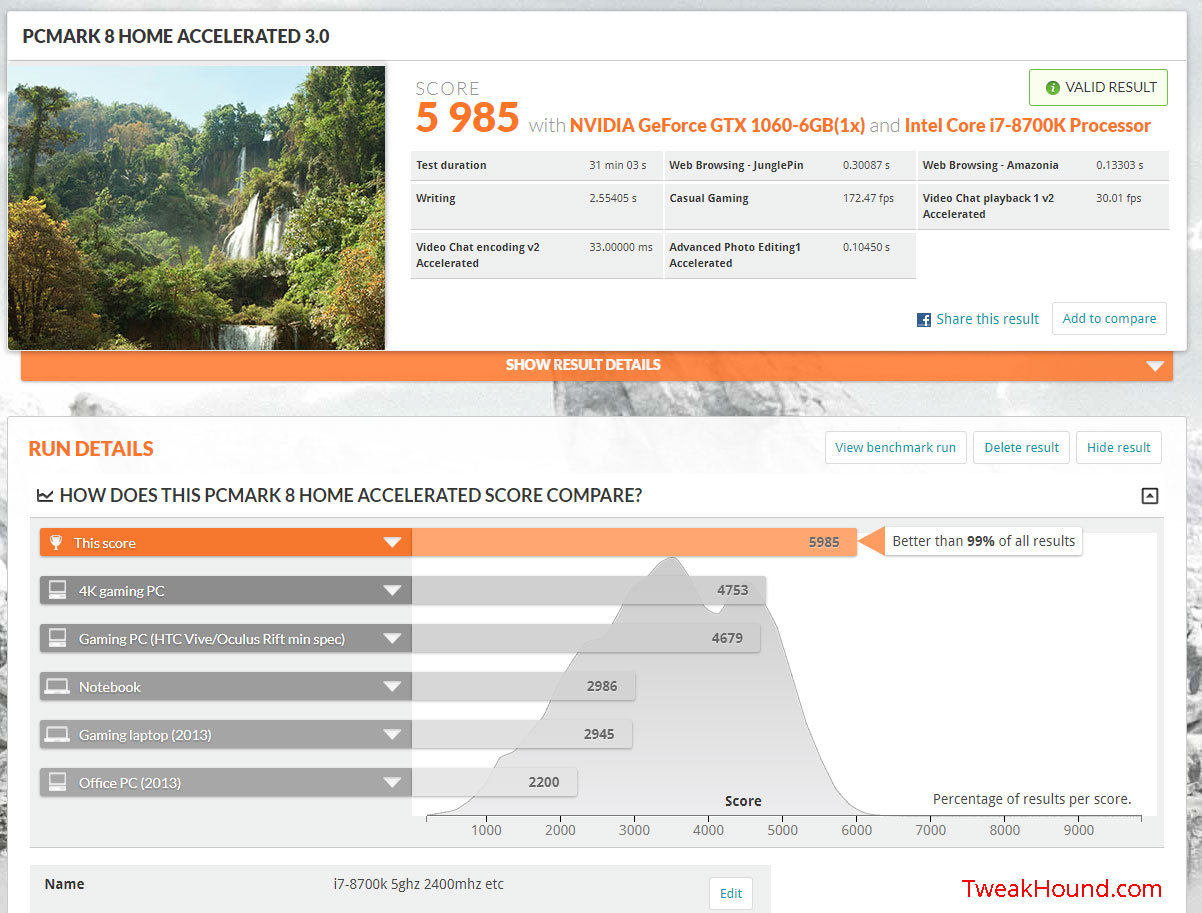Click the 4753 bar for 4K gaming PC
Viewport: 1202px width, 913px height.
click(x=589, y=591)
